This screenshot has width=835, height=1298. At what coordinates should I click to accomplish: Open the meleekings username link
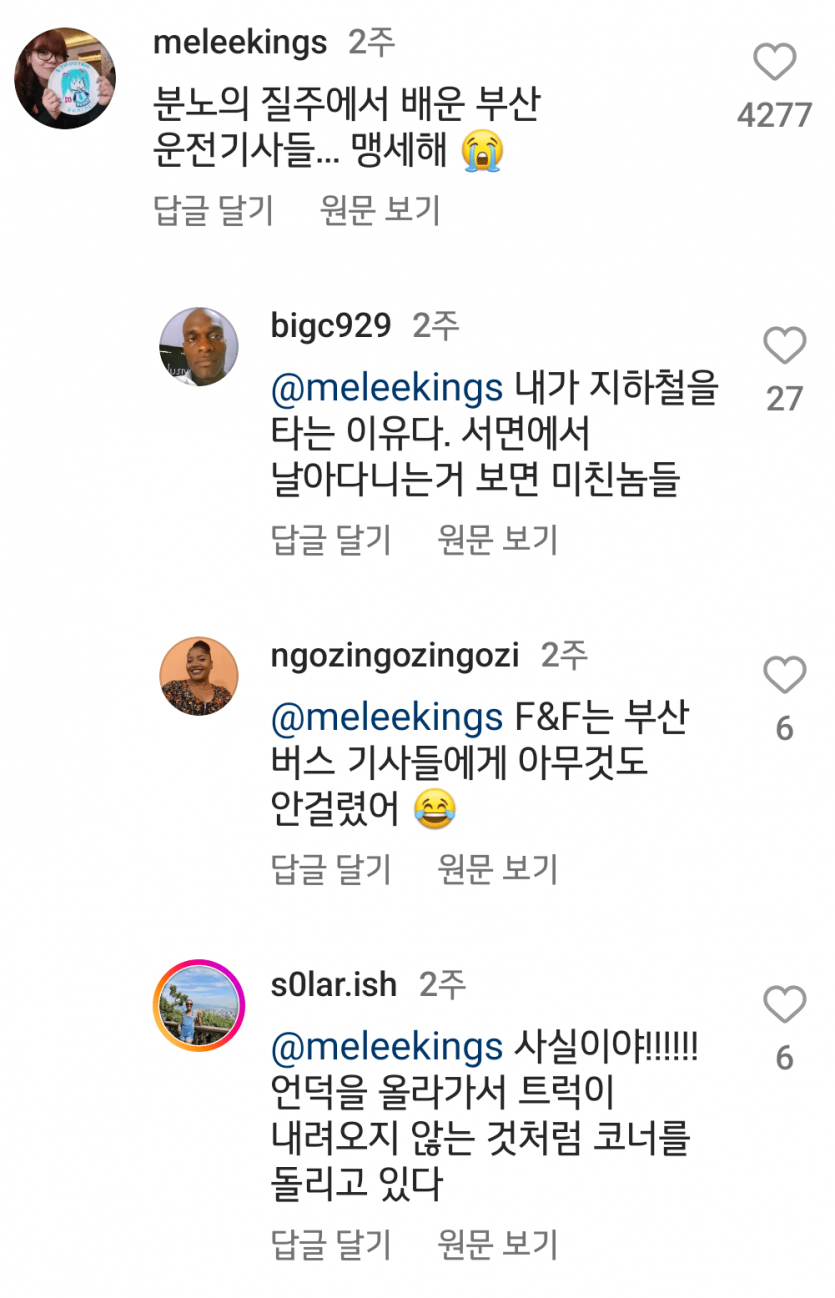pyautogui.click(x=240, y=42)
